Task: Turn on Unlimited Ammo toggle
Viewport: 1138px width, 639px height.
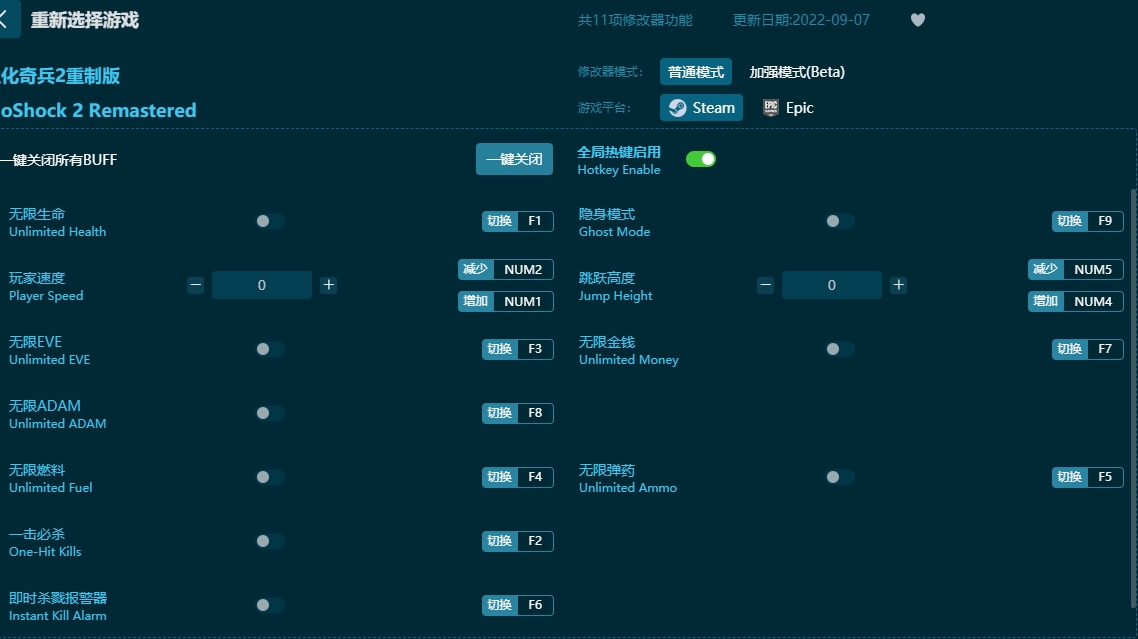Action: tap(839, 477)
